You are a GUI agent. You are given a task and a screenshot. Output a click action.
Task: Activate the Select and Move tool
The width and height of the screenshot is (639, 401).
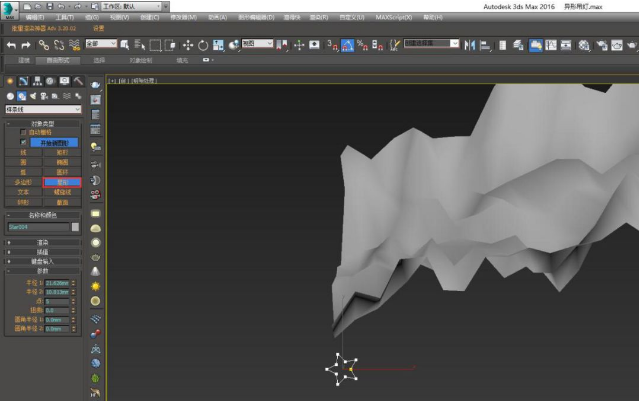click(x=188, y=45)
